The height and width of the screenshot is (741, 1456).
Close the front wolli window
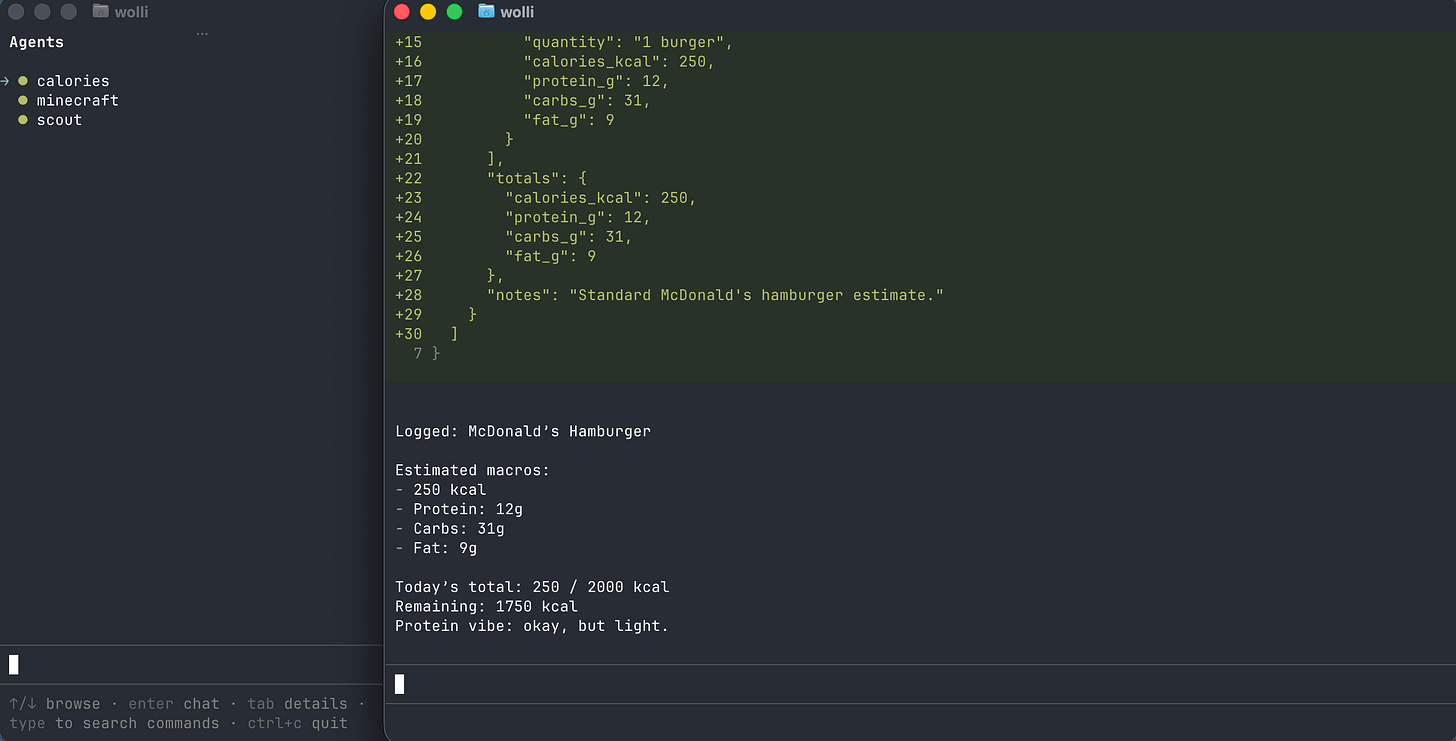402,12
